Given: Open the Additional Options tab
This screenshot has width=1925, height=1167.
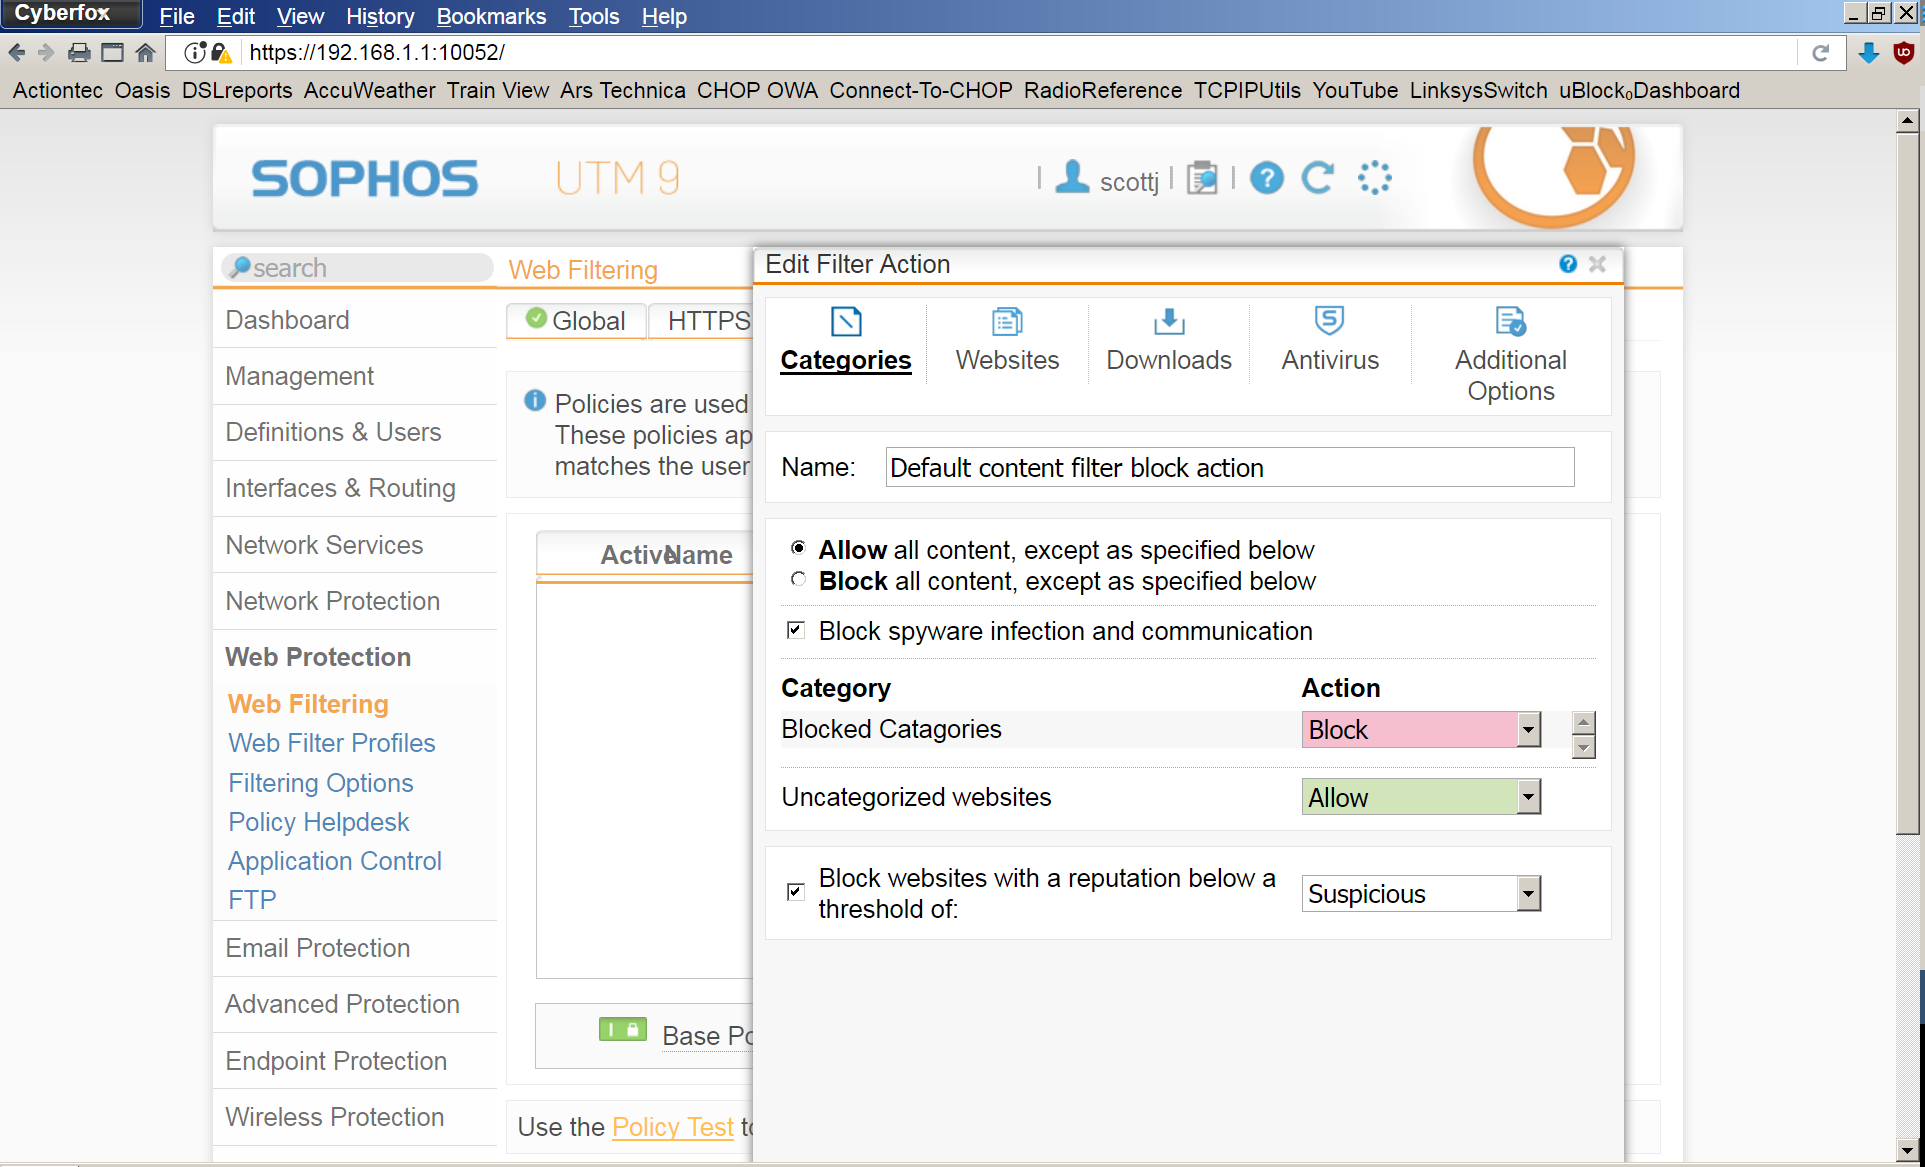Looking at the screenshot, I should coord(1510,356).
